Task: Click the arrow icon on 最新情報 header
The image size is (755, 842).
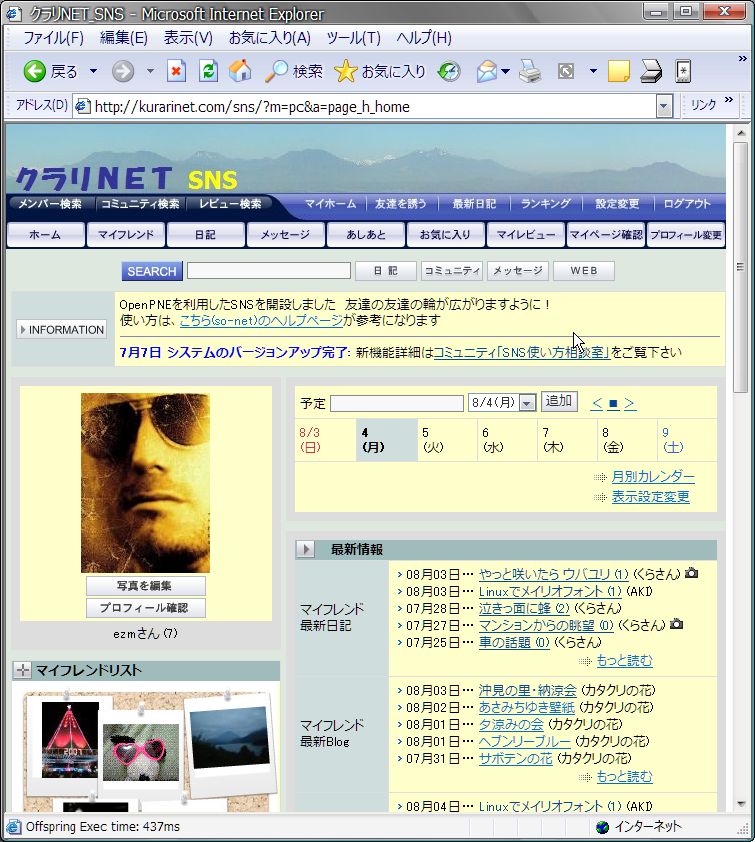Action: pos(306,549)
